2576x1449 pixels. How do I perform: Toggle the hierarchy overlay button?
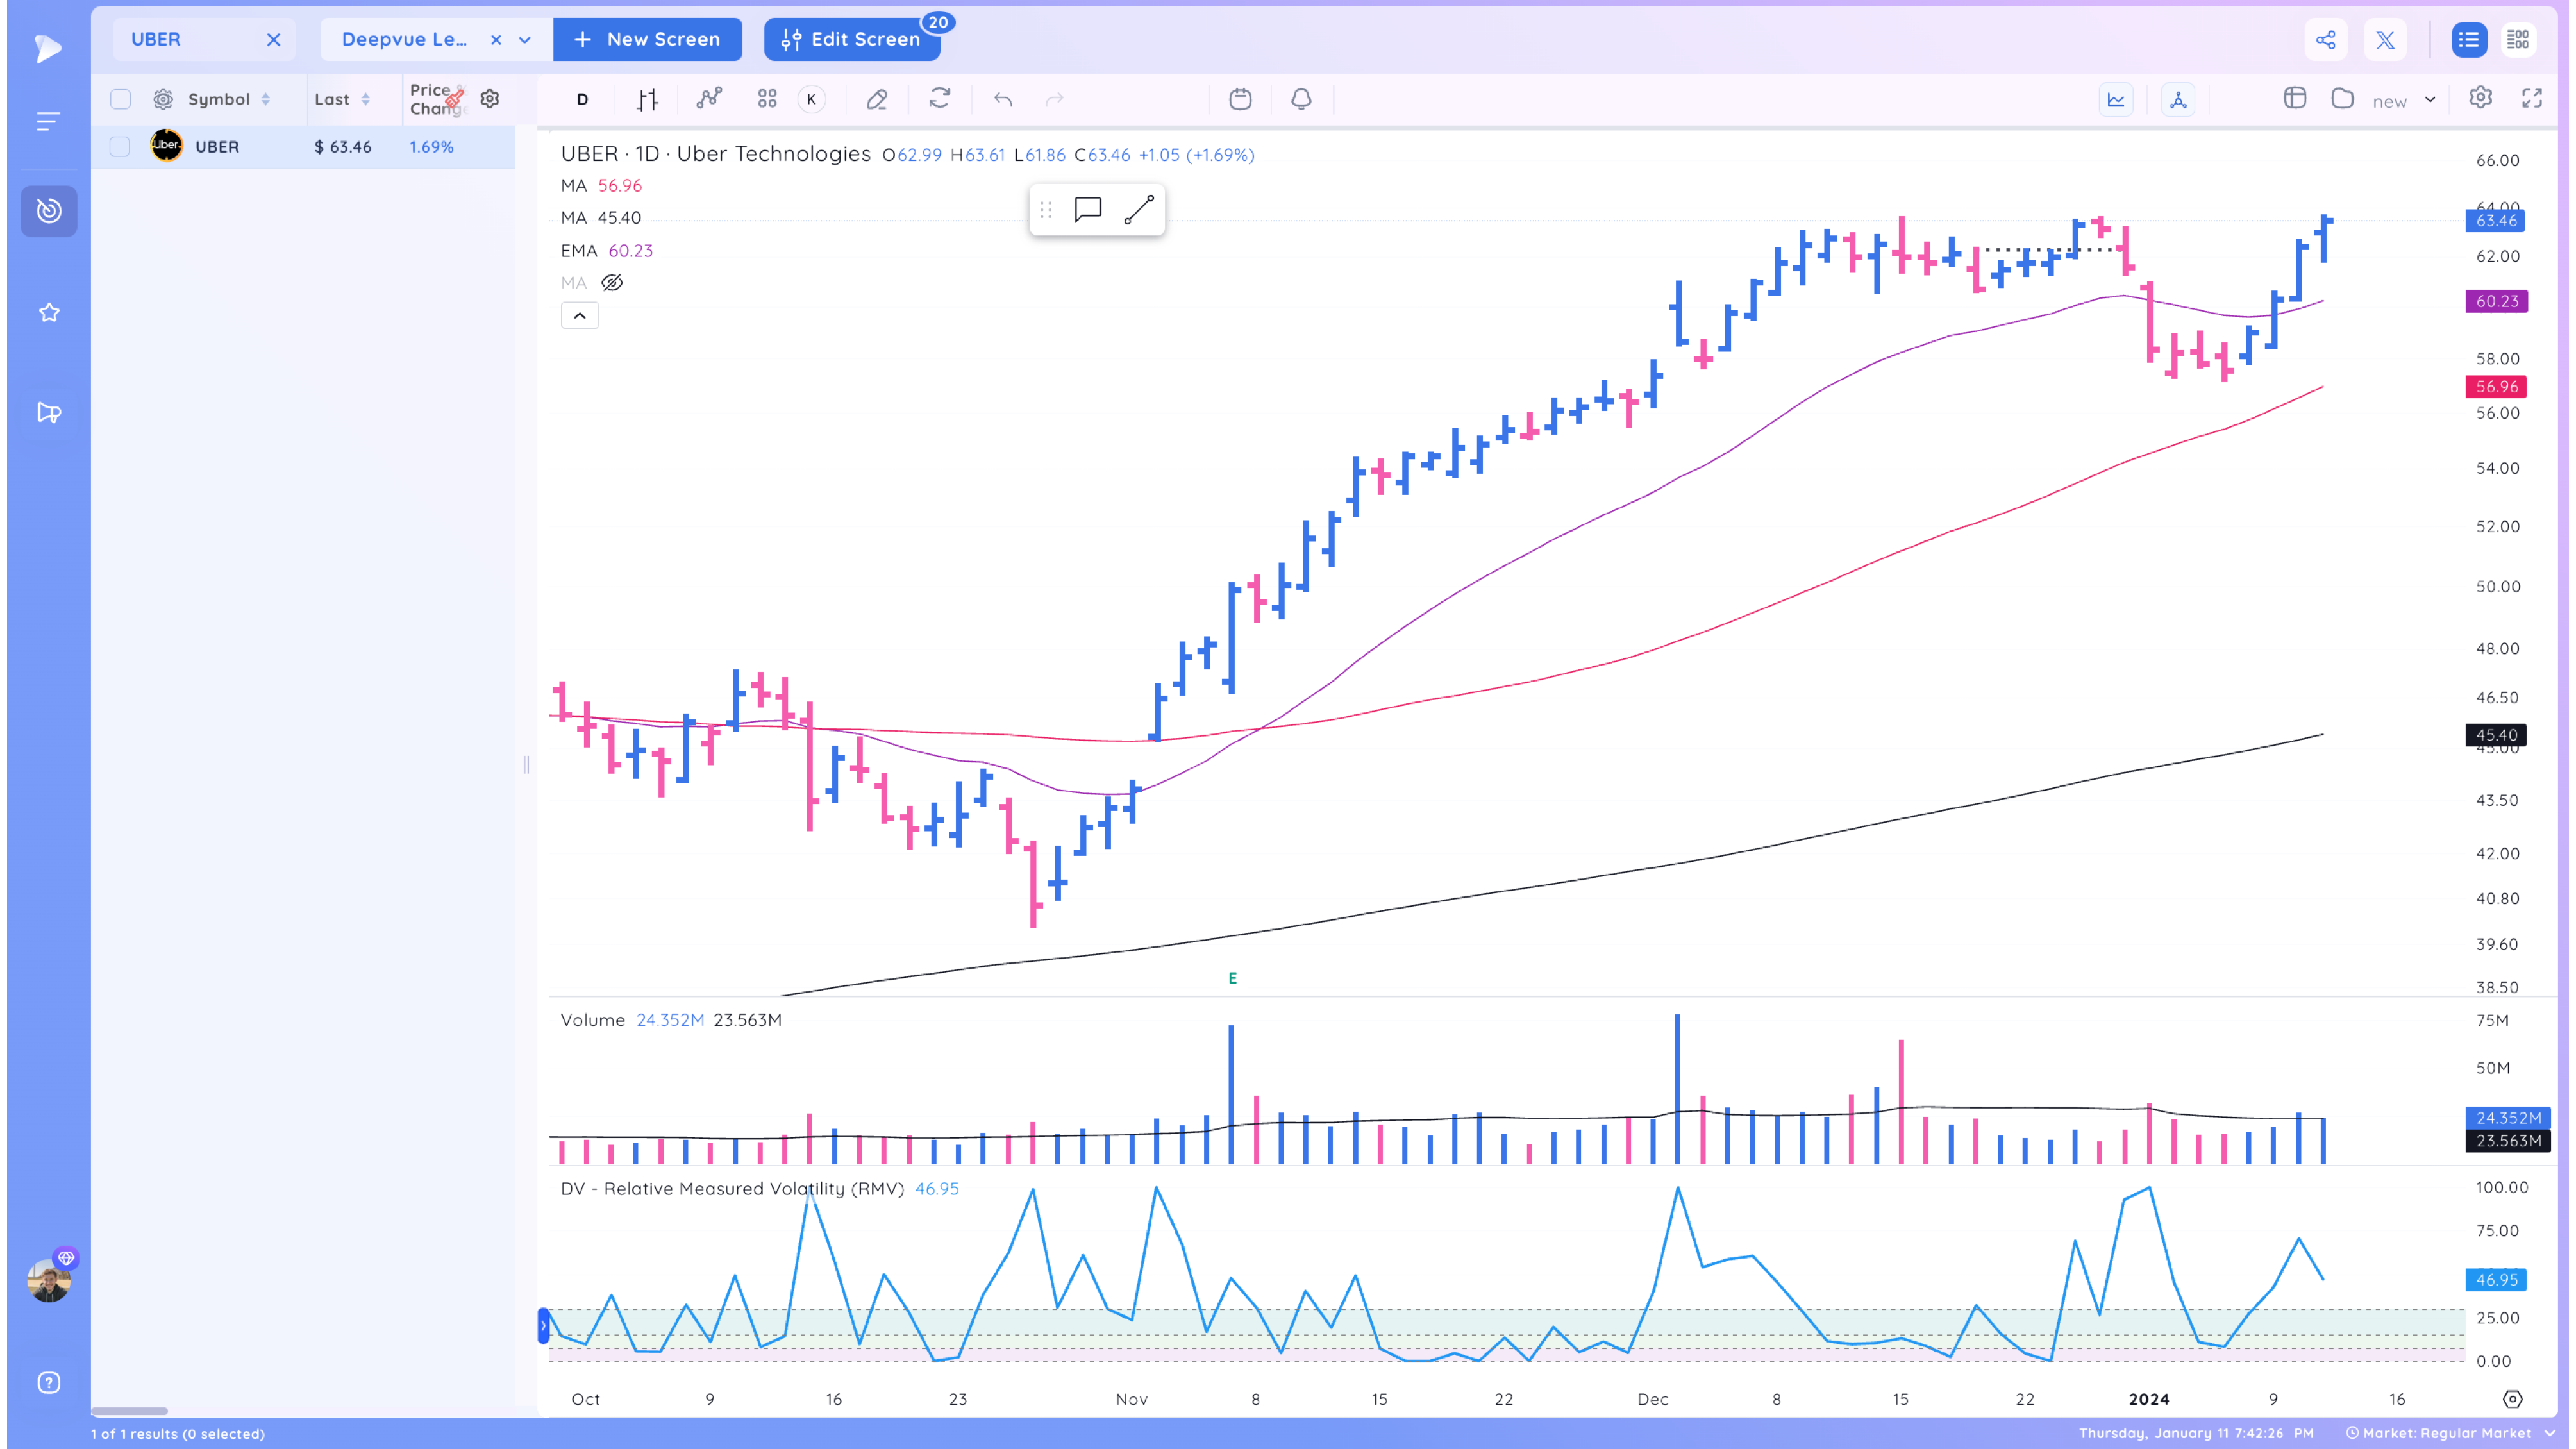click(x=2178, y=99)
